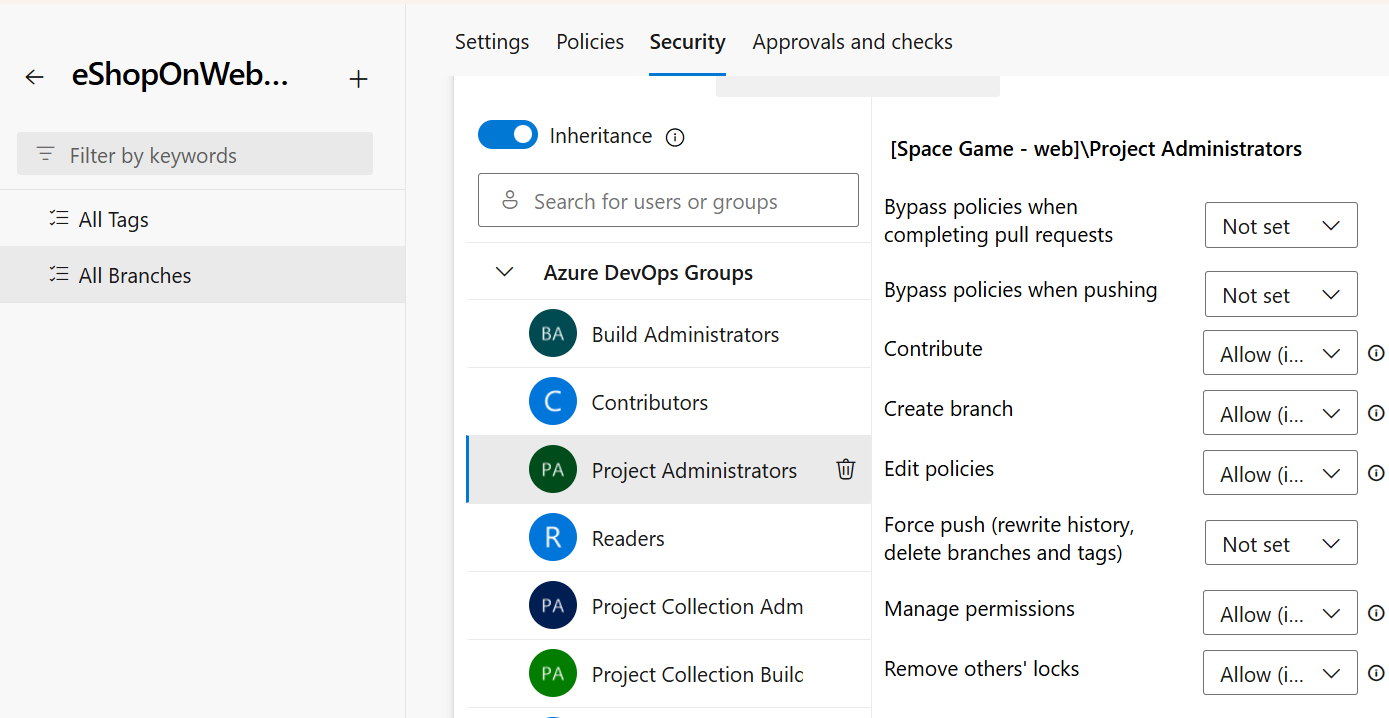
Task: Click the Inheritance info icon
Action: point(675,137)
